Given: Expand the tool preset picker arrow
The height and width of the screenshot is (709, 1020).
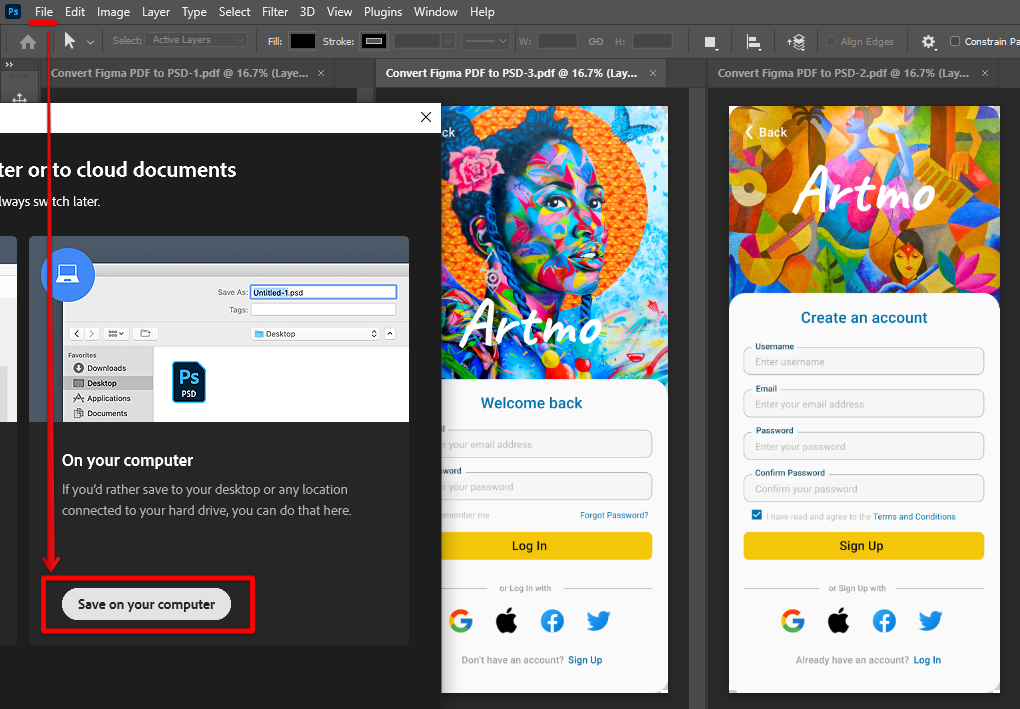Looking at the screenshot, I should click(91, 42).
